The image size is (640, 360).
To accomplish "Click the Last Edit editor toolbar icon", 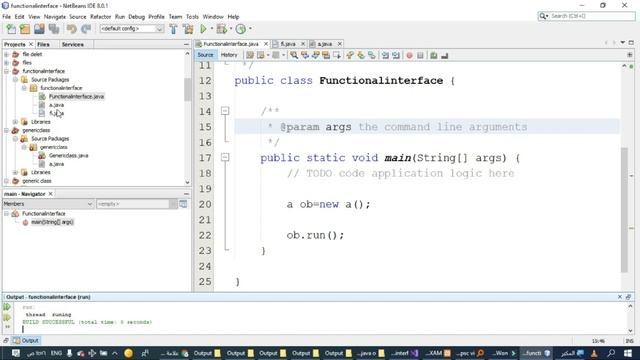I will point(250,56).
